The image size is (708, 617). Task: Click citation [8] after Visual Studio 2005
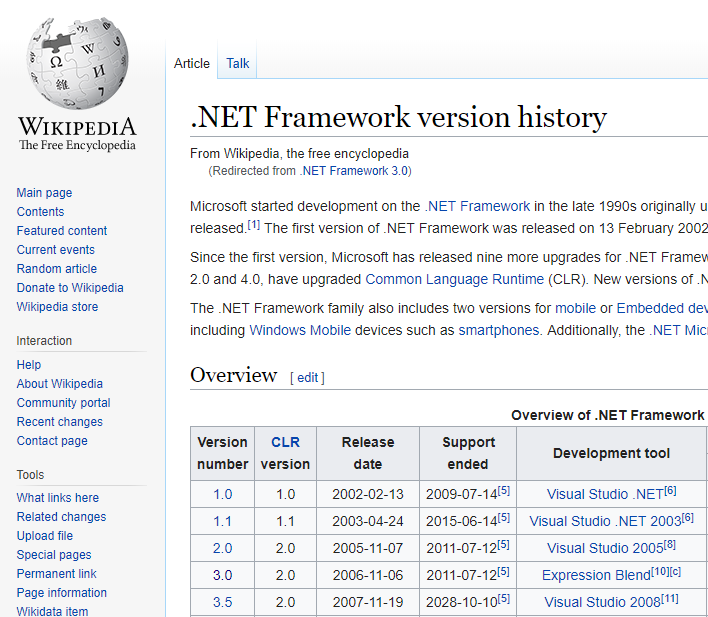[x=670, y=545]
